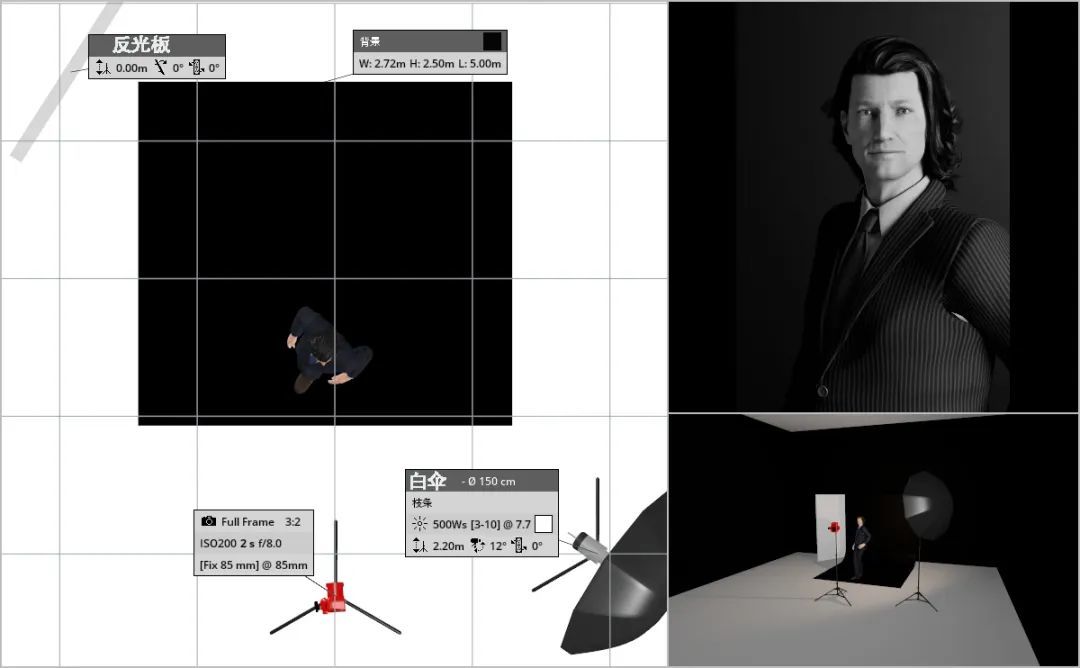Click the 12° tilt angle value

pyautogui.click(x=498, y=546)
